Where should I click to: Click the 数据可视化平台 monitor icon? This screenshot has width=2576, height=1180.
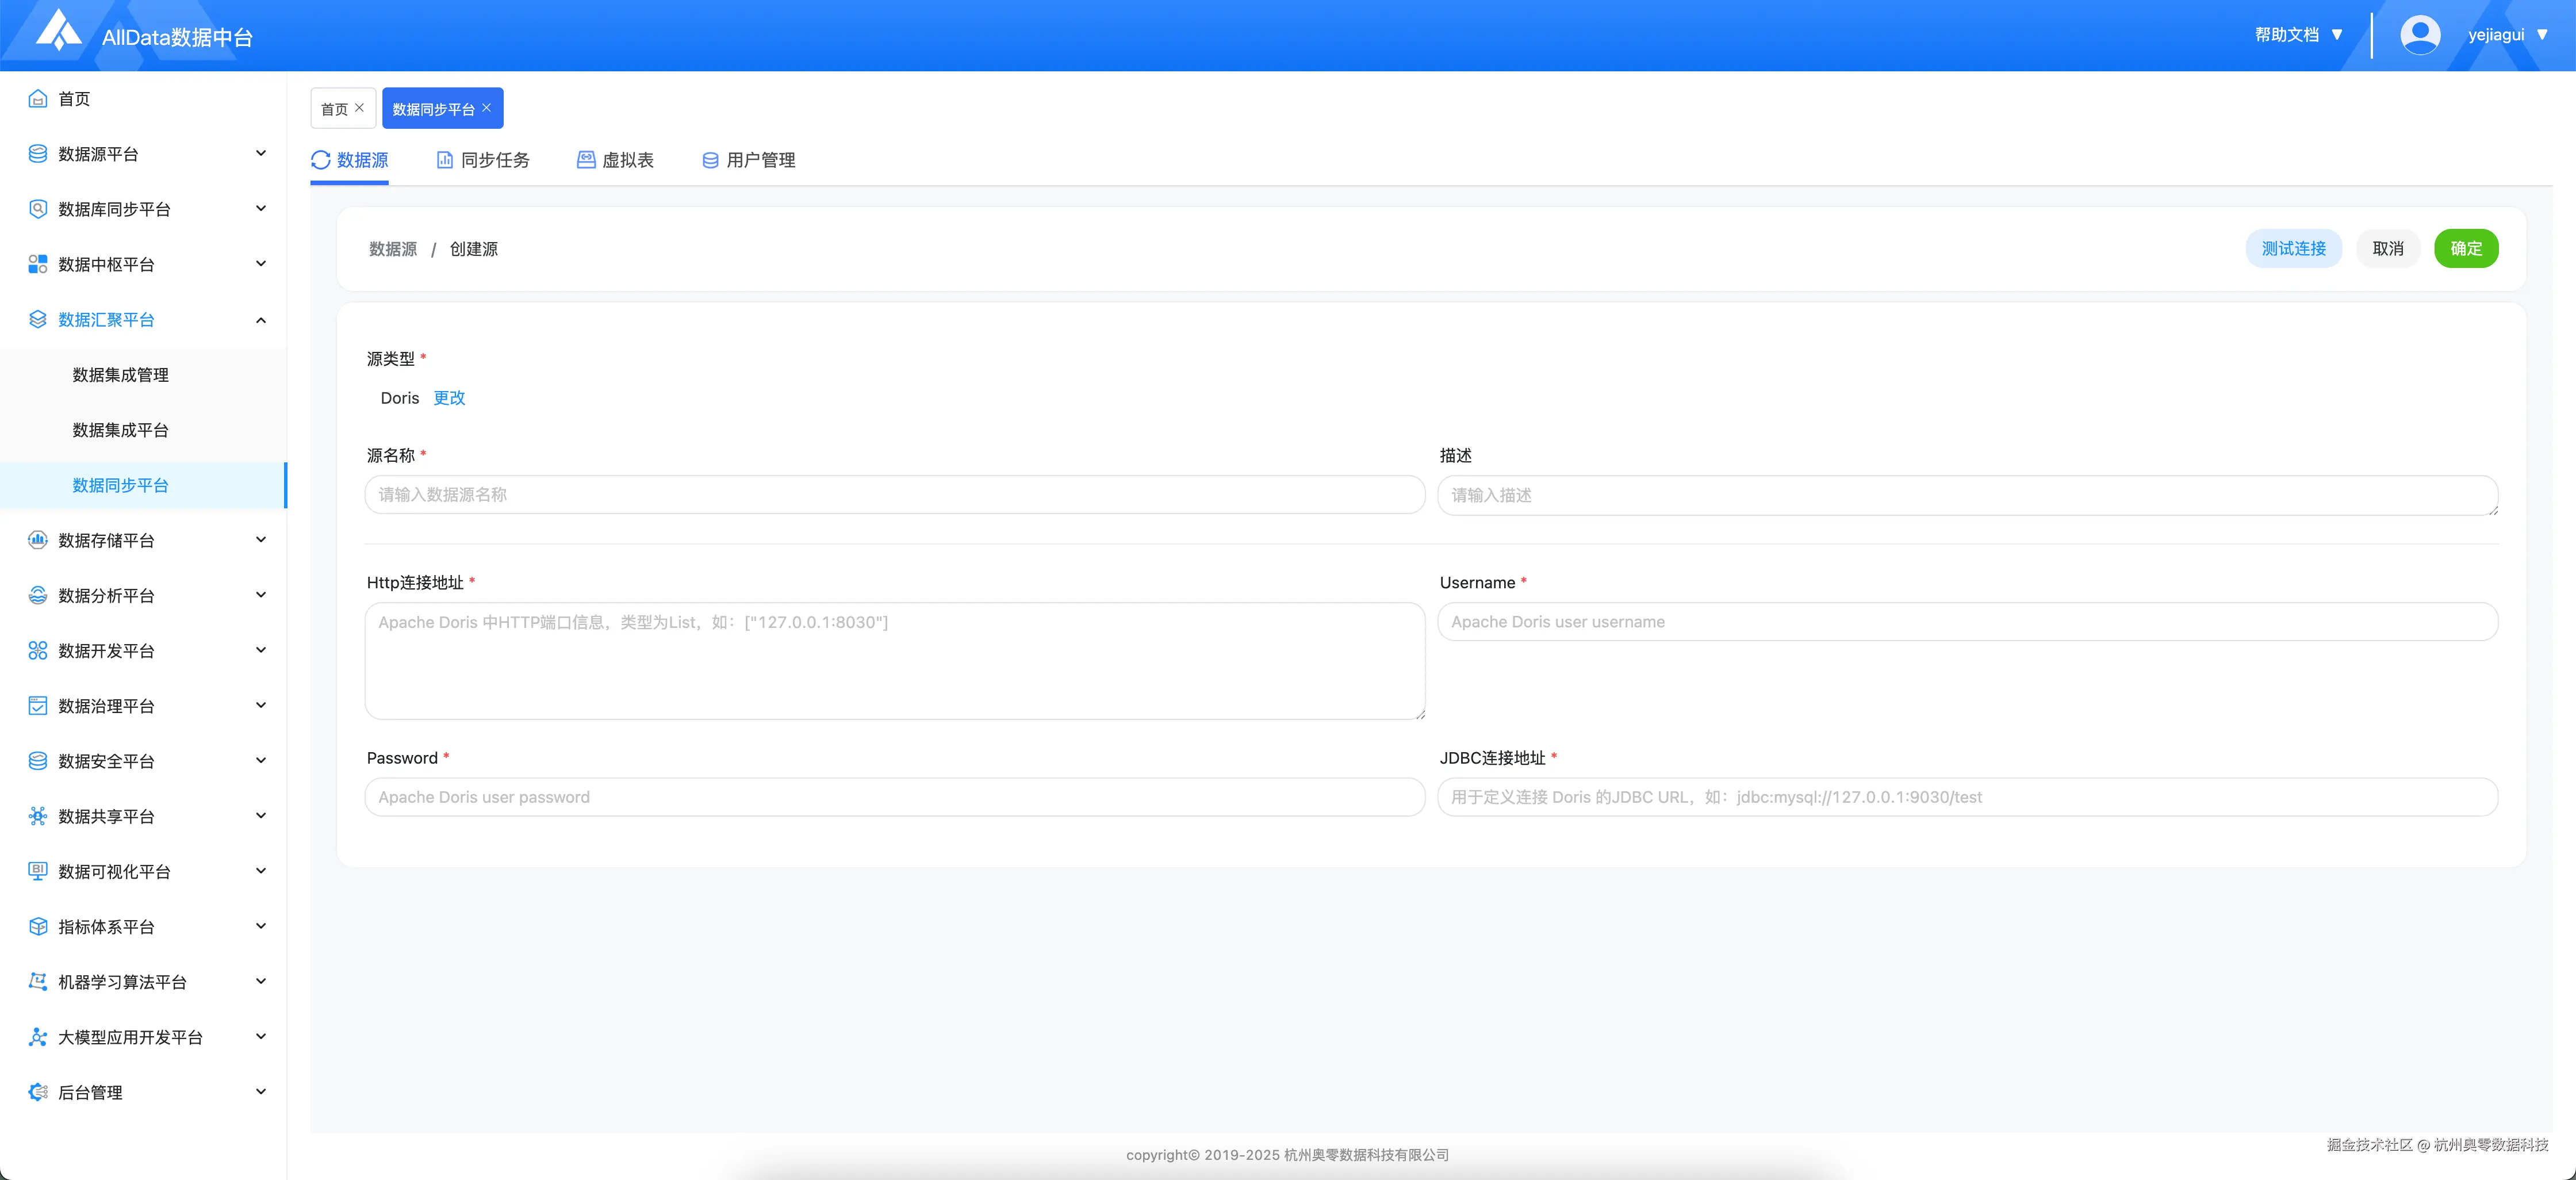click(38, 871)
